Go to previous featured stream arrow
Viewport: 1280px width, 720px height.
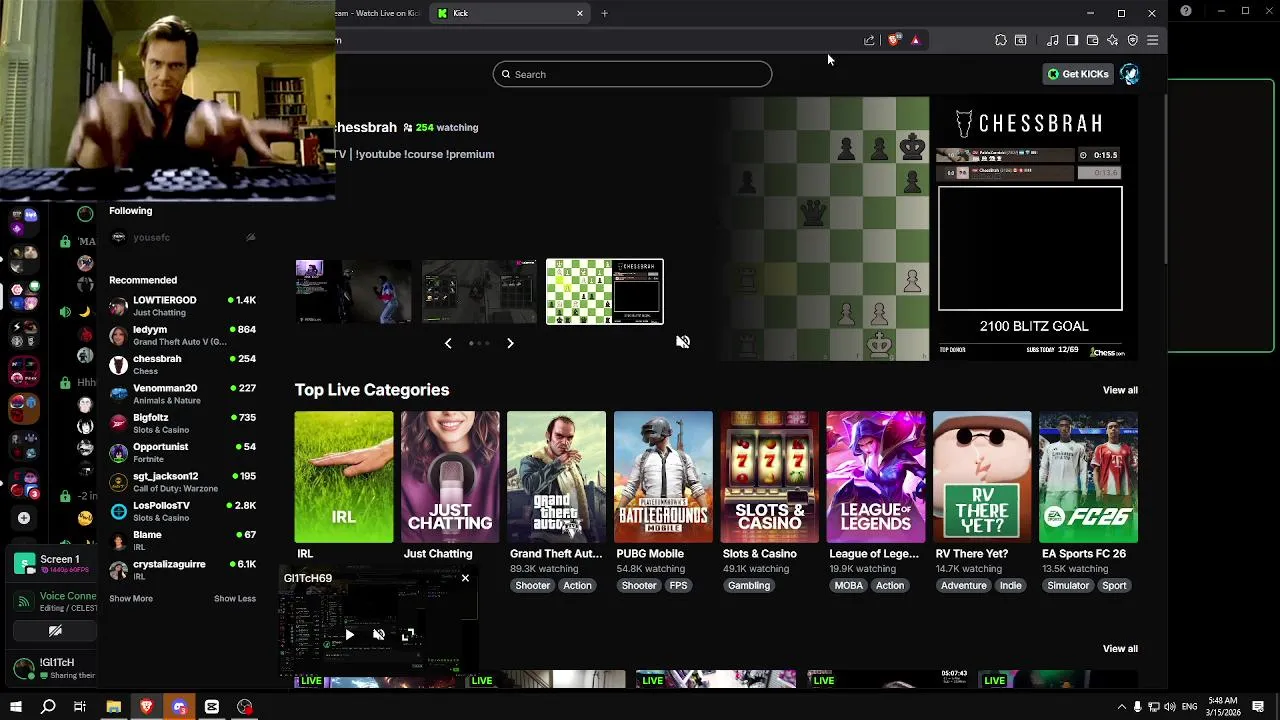tap(448, 343)
